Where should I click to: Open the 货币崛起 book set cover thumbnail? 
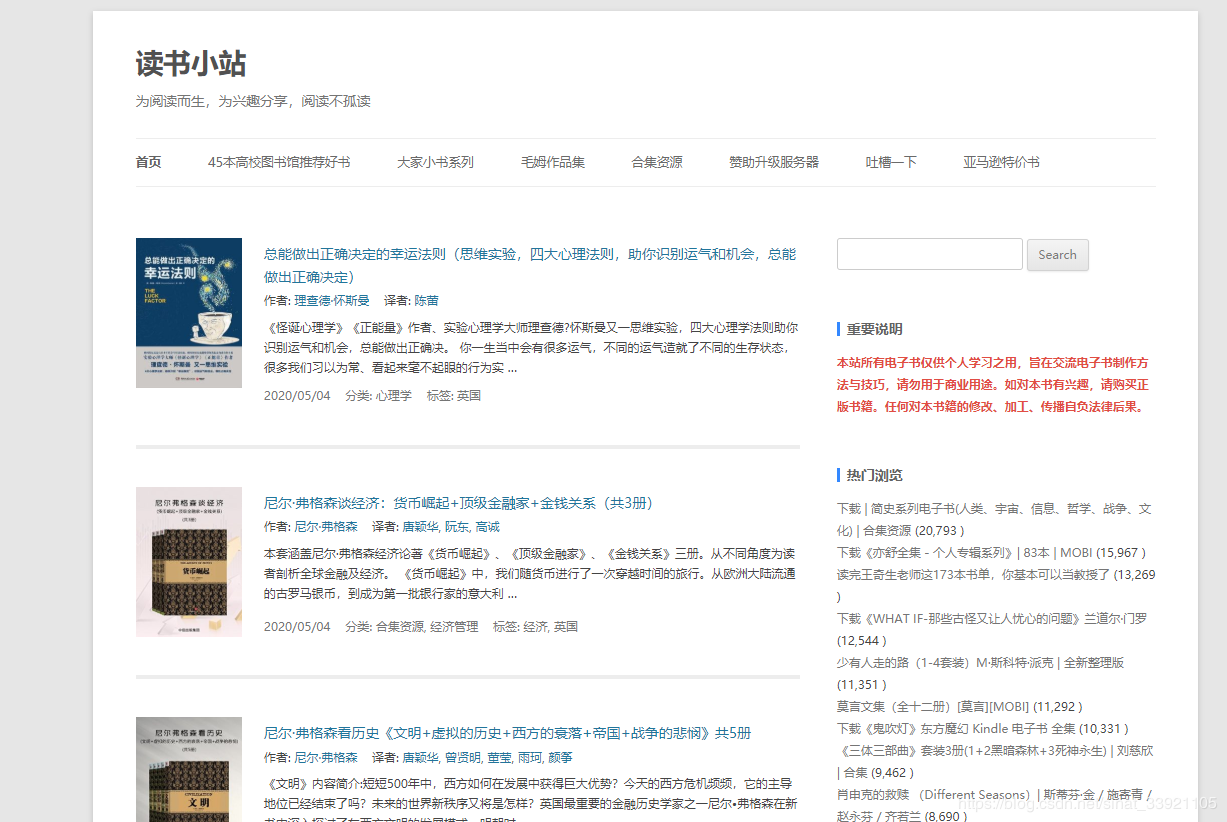click(189, 562)
